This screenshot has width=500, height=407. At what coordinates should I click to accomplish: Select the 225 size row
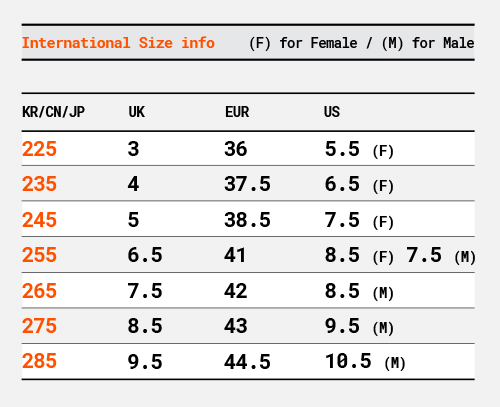click(x=248, y=149)
